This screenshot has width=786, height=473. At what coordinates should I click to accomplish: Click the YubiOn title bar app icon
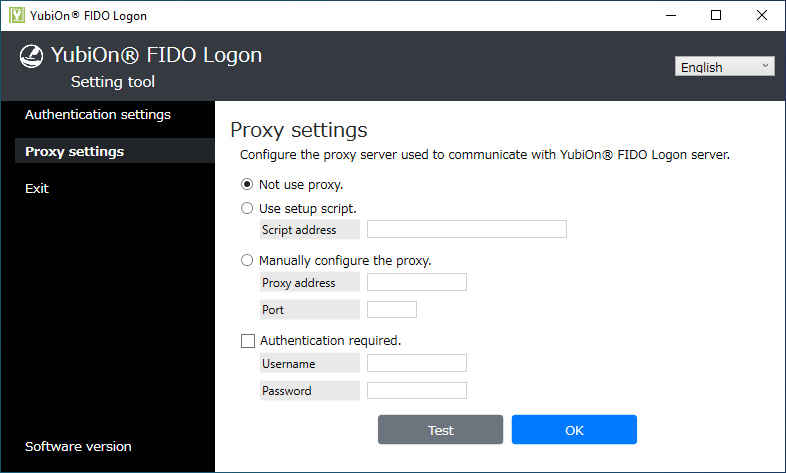tap(15, 15)
